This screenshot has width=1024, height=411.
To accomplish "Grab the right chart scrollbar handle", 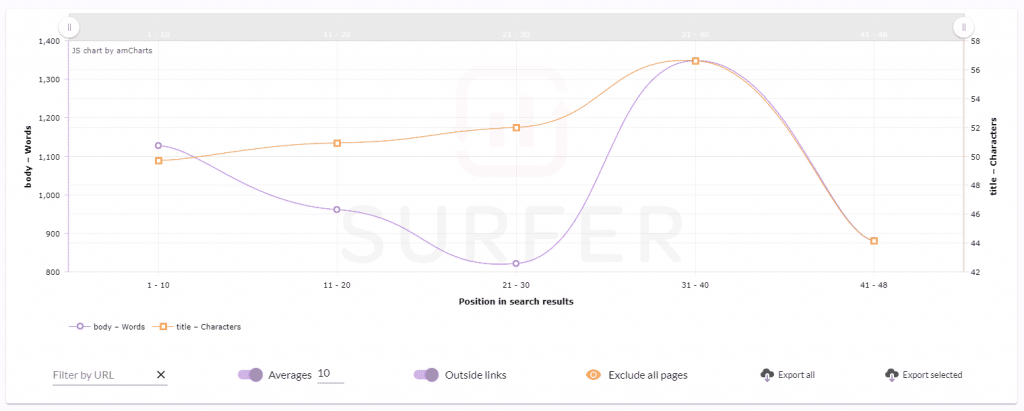I will point(961,27).
